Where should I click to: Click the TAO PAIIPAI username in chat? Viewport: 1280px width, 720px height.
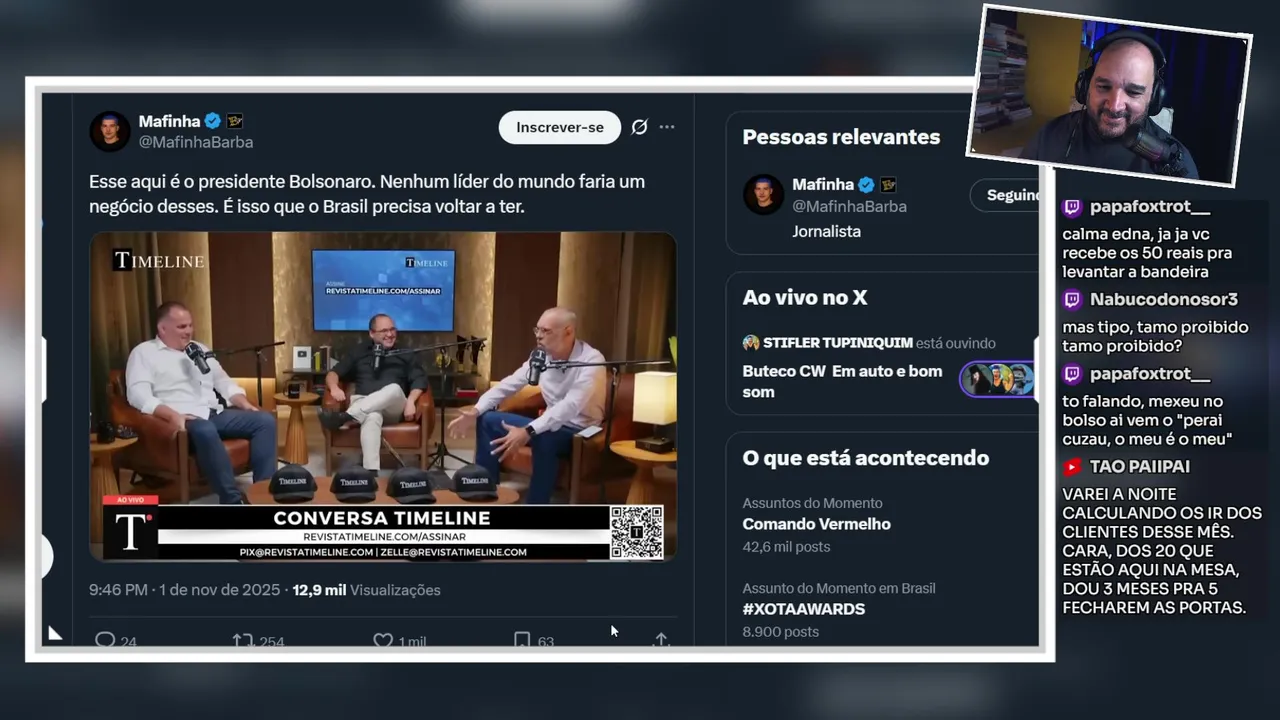point(1140,467)
